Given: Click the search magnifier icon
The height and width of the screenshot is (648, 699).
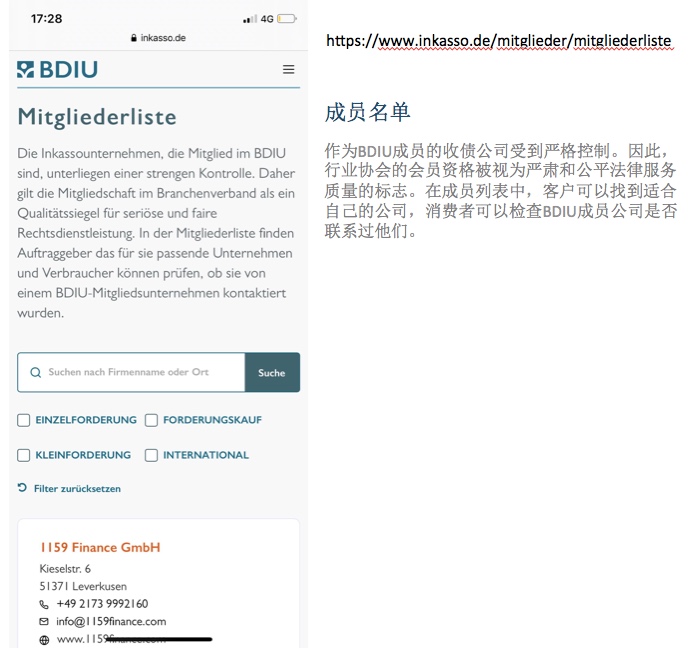Looking at the screenshot, I should click(36, 372).
